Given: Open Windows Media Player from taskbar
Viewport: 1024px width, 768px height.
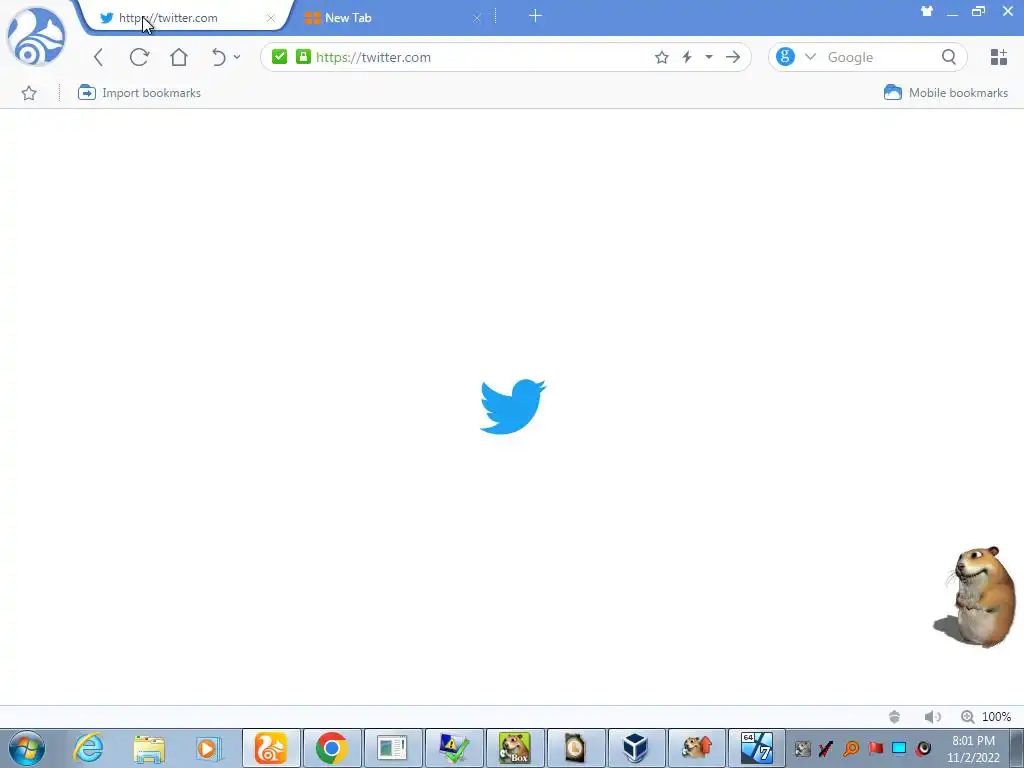Looking at the screenshot, I should [209, 748].
